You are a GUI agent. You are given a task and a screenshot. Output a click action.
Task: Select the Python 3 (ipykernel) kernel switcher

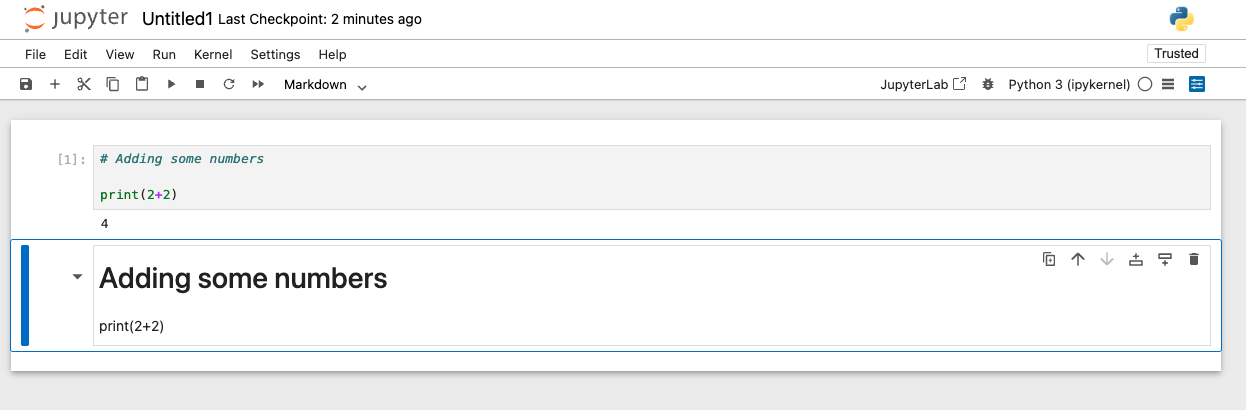coord(1069,85)
